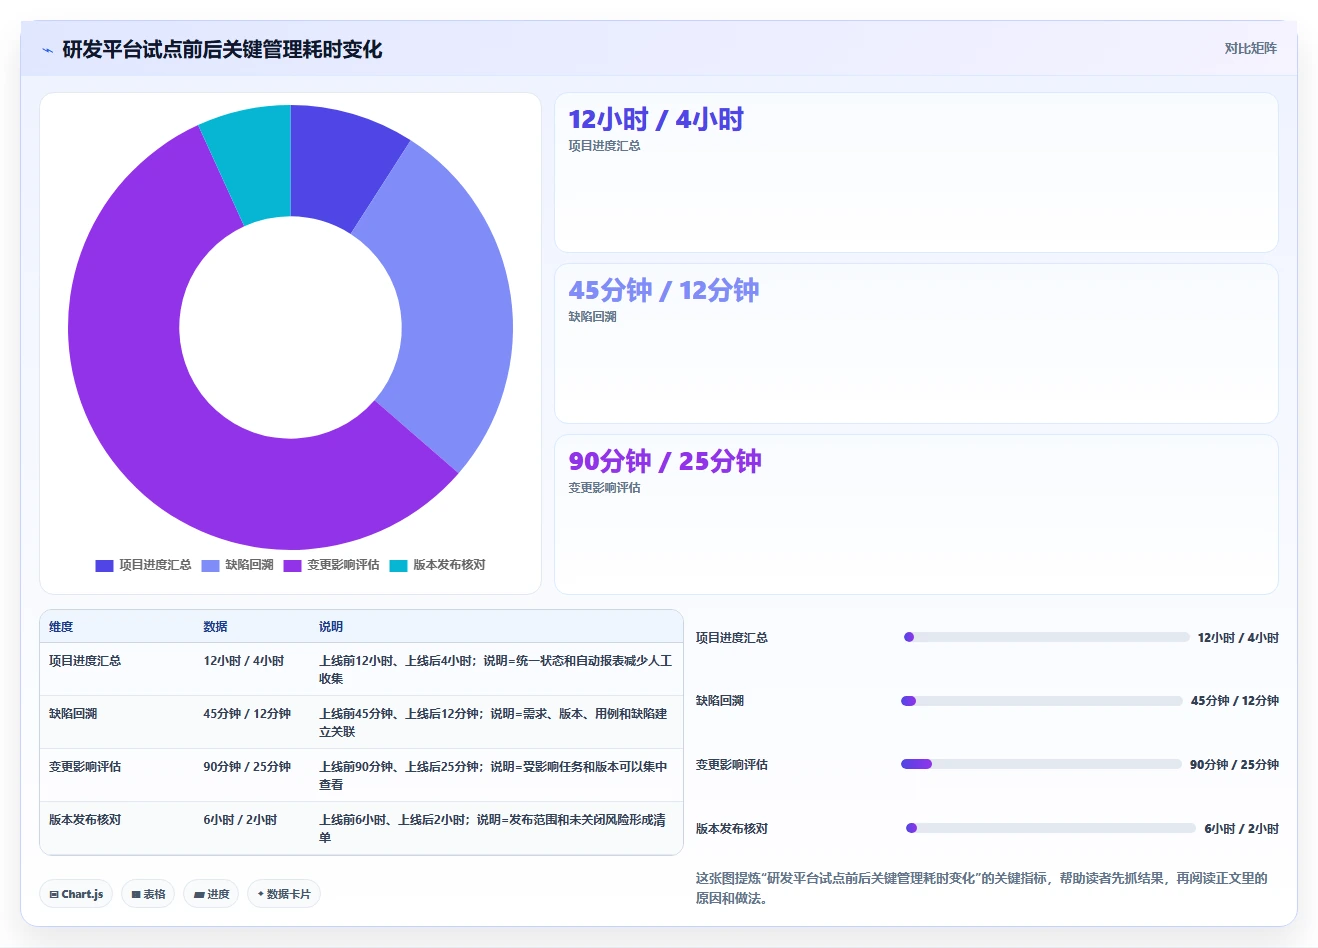The image size is (1318, 948).
Task: Click the 数据 column header
Action: point(215,627)
